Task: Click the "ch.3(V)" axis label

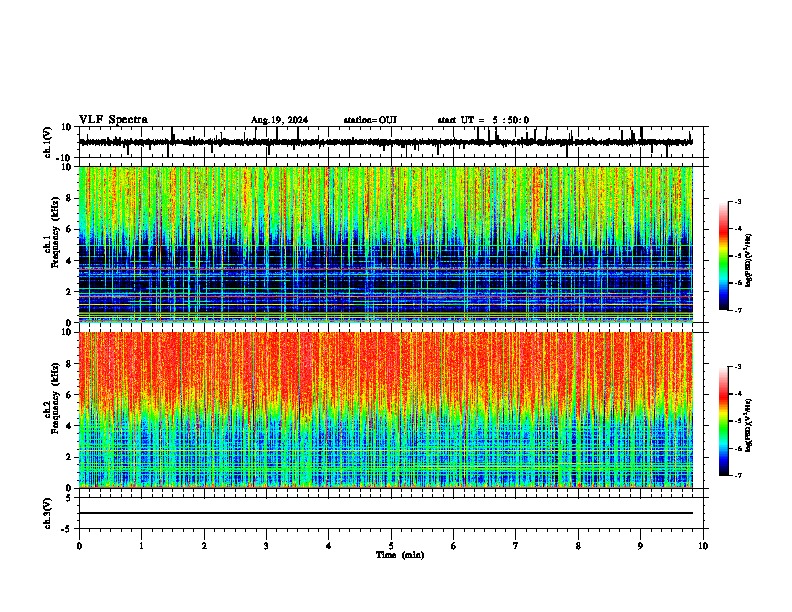Action: [x=47, y=513]
